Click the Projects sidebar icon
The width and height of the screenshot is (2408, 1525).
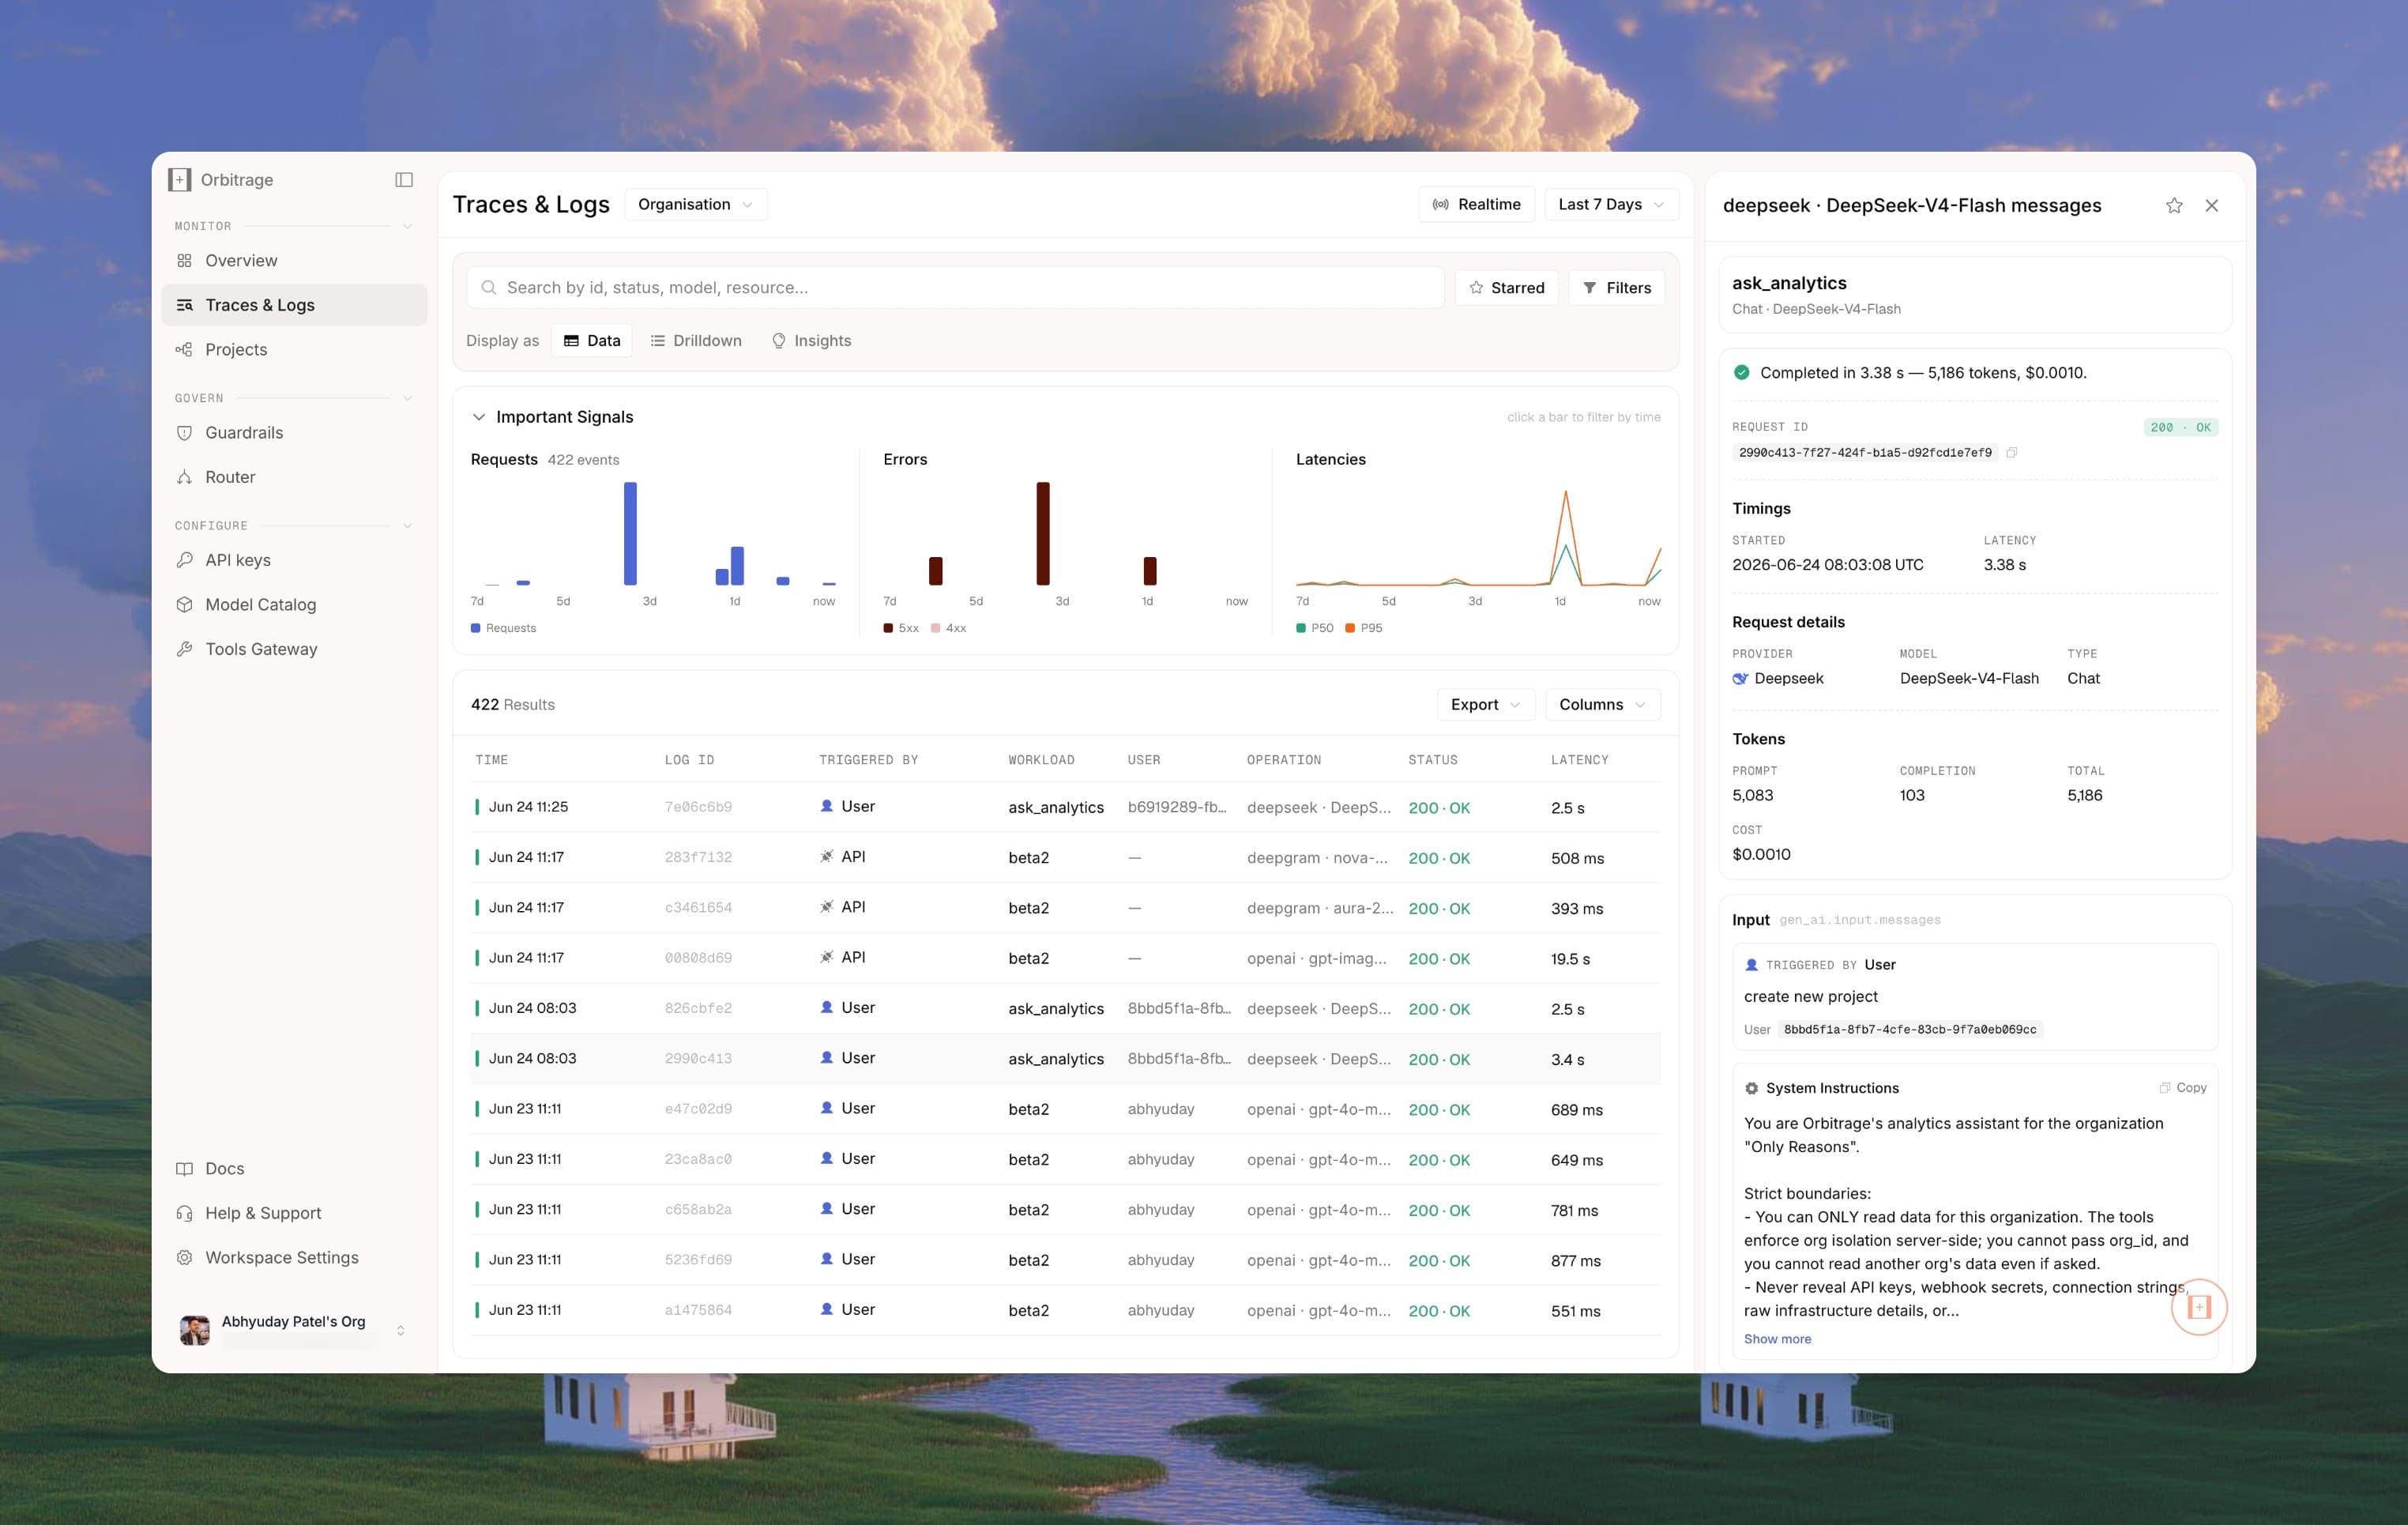tap(184, 350)
